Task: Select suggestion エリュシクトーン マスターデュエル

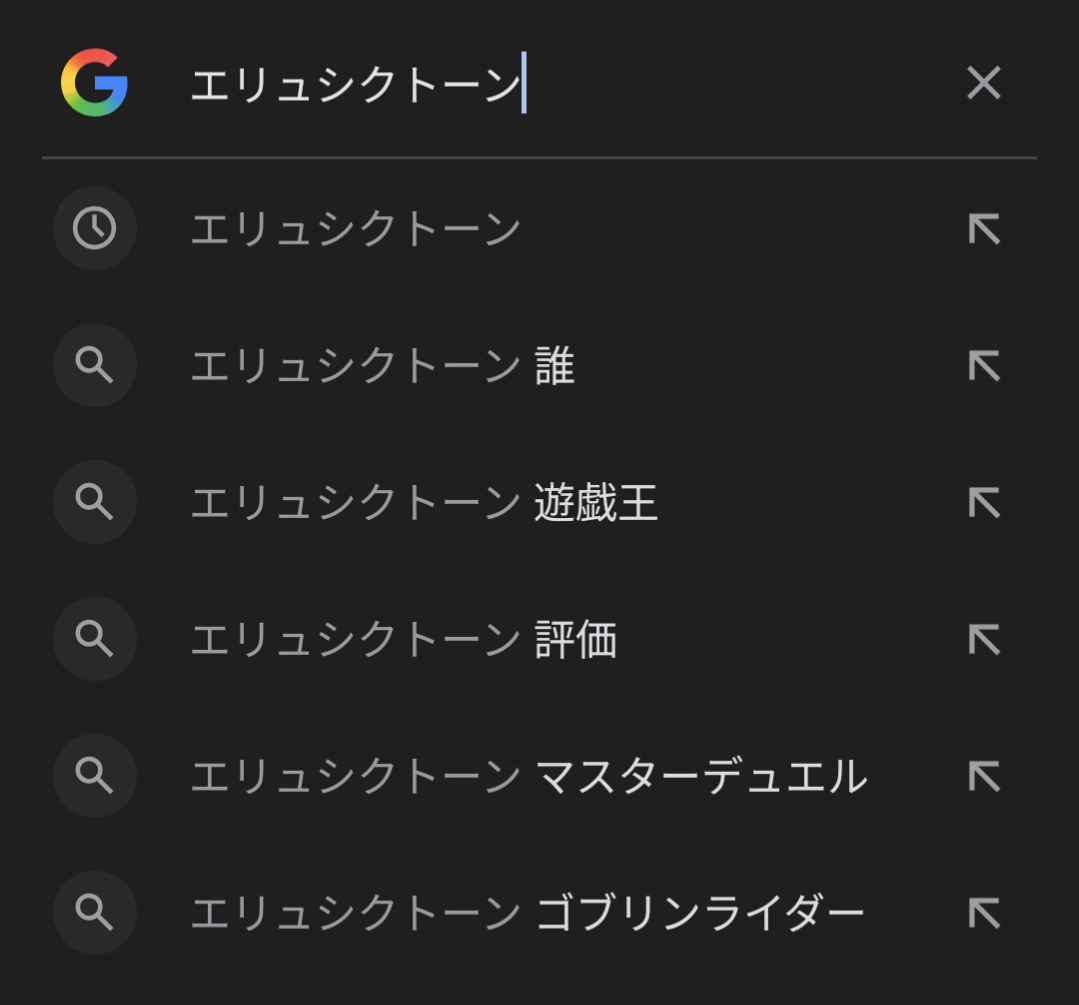Action: click(528, 777)
